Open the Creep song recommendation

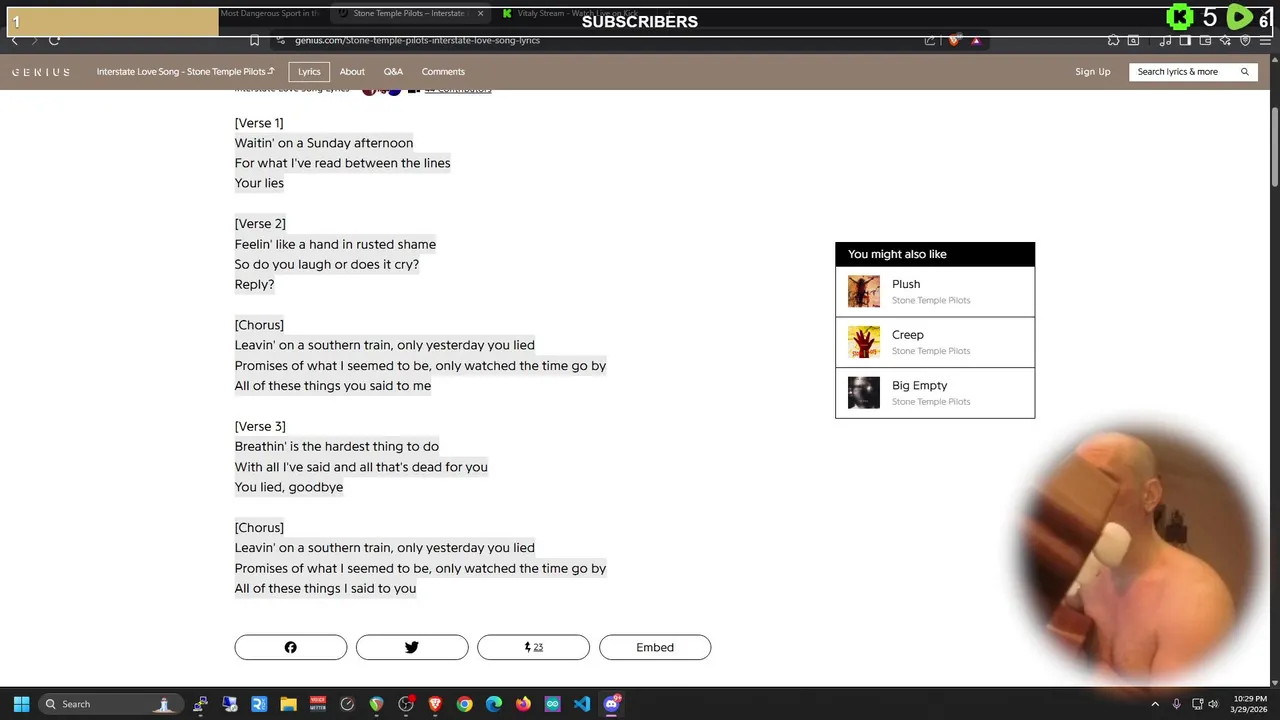pos(935,342)
